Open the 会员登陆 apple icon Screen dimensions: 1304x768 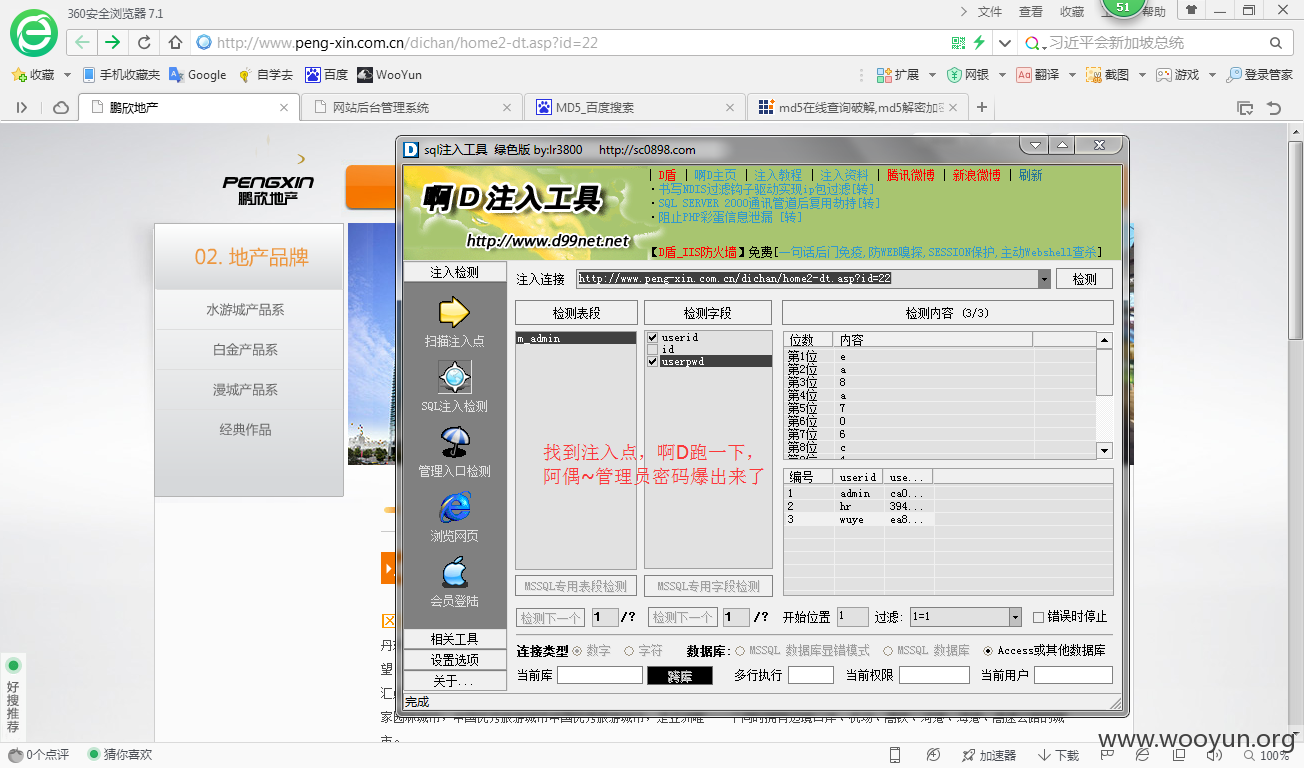454,572
